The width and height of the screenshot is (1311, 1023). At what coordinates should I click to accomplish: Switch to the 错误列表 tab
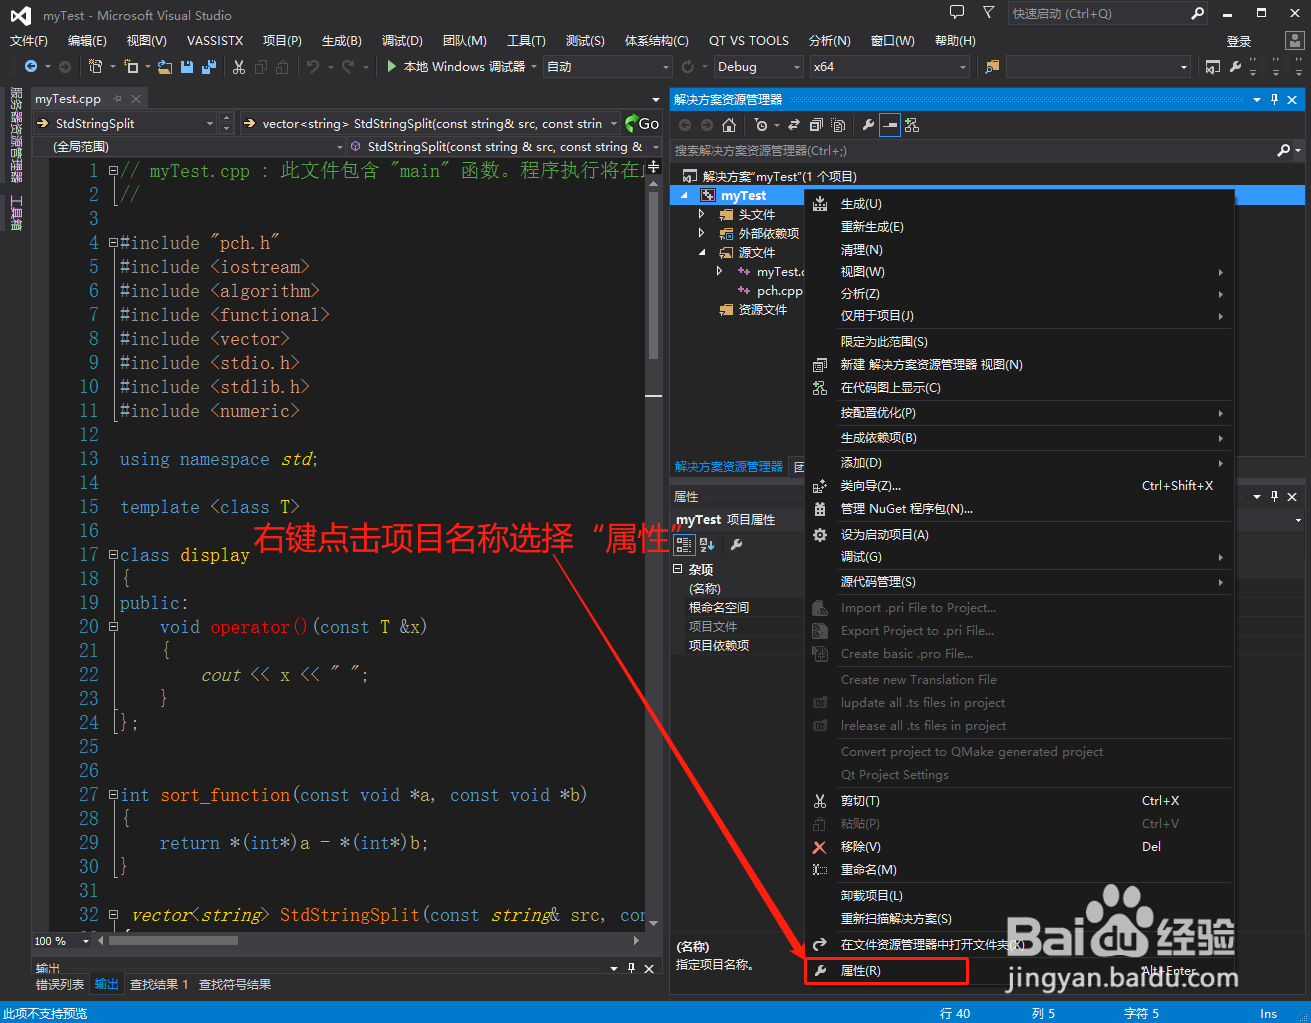[60, 985]
